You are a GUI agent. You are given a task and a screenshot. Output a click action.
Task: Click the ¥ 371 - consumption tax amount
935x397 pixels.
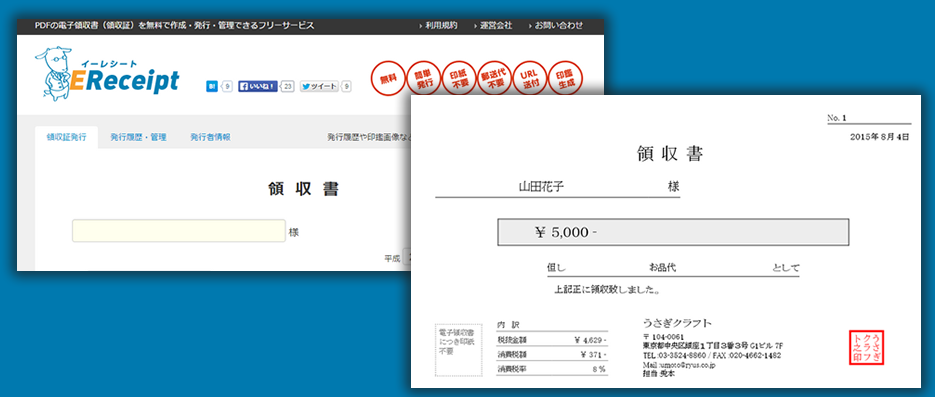click(594, 355)
